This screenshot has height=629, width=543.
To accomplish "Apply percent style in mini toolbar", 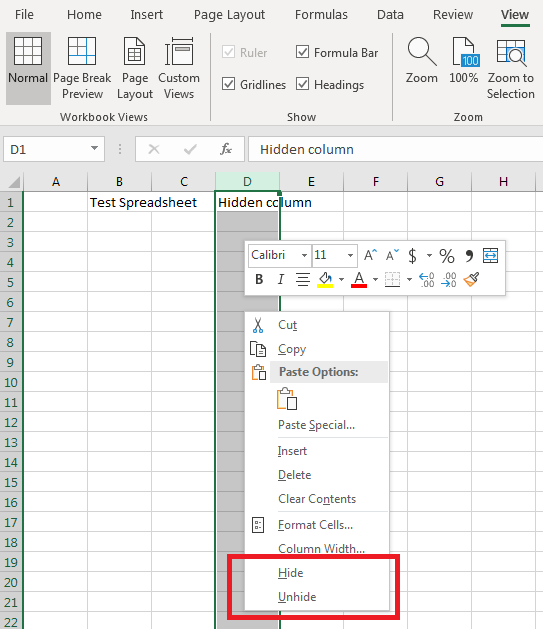I will [x=447, y=256].
